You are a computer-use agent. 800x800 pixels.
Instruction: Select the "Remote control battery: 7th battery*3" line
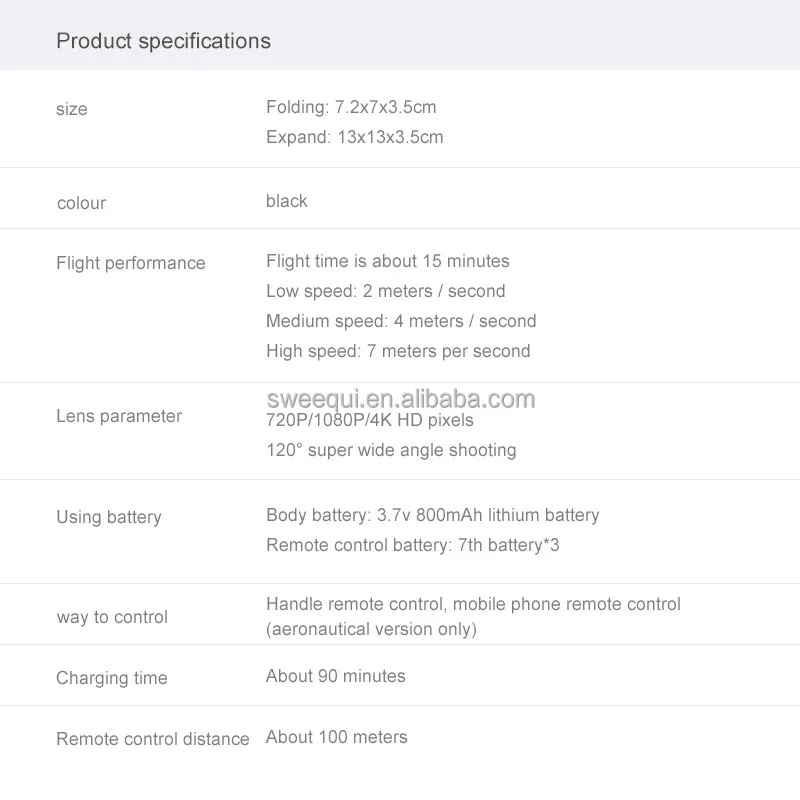pyautogui.click(x=413, y=545)
